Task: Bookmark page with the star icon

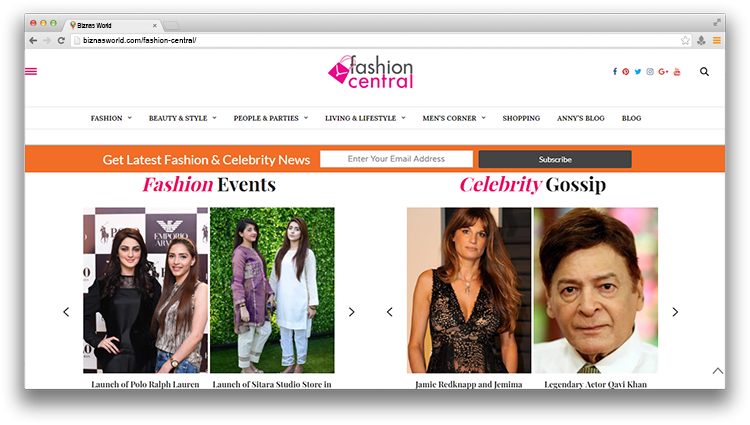Action: (x=685, y=41)
